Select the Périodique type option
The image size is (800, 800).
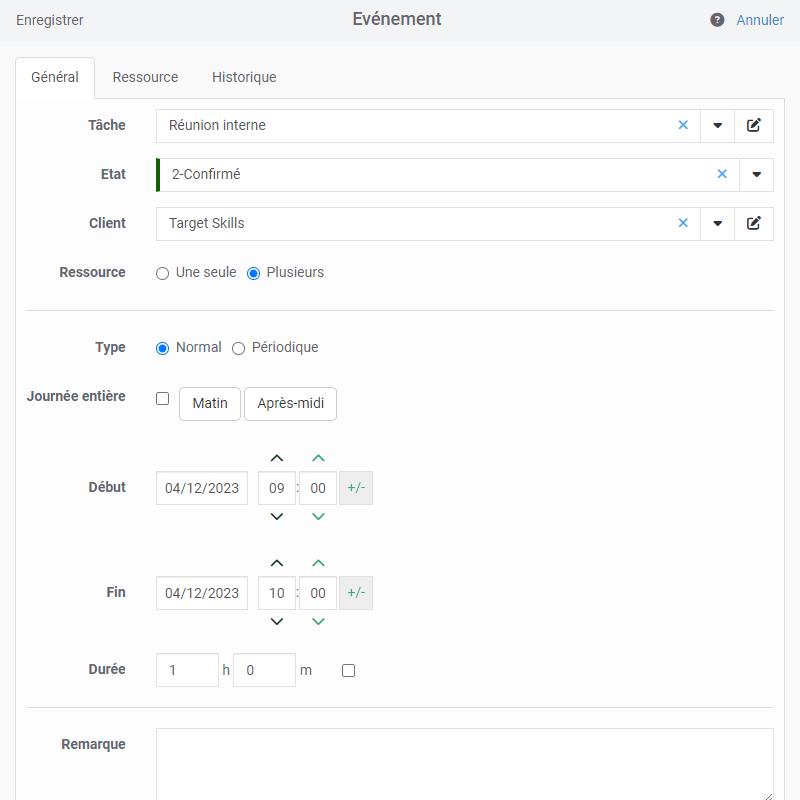click(x=238, y=348)
